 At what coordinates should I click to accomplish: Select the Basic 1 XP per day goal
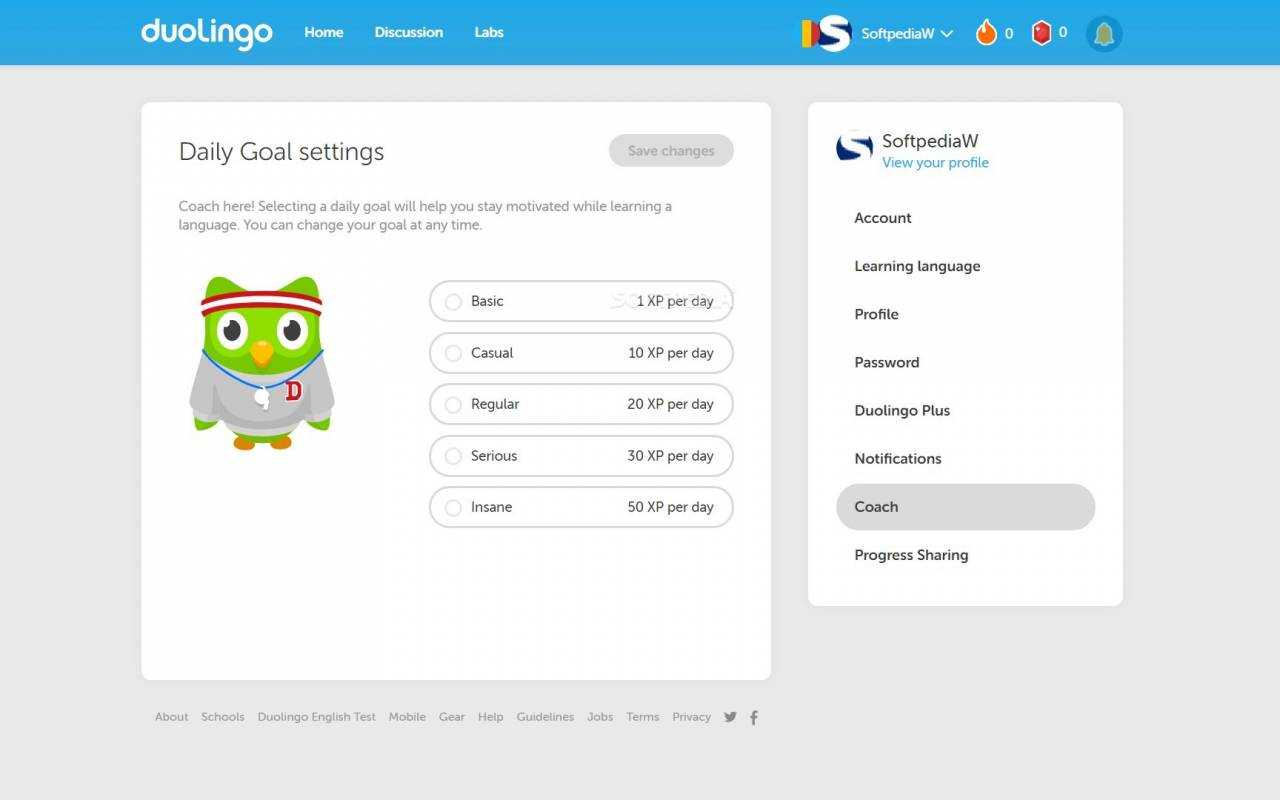tap(581, 301)
